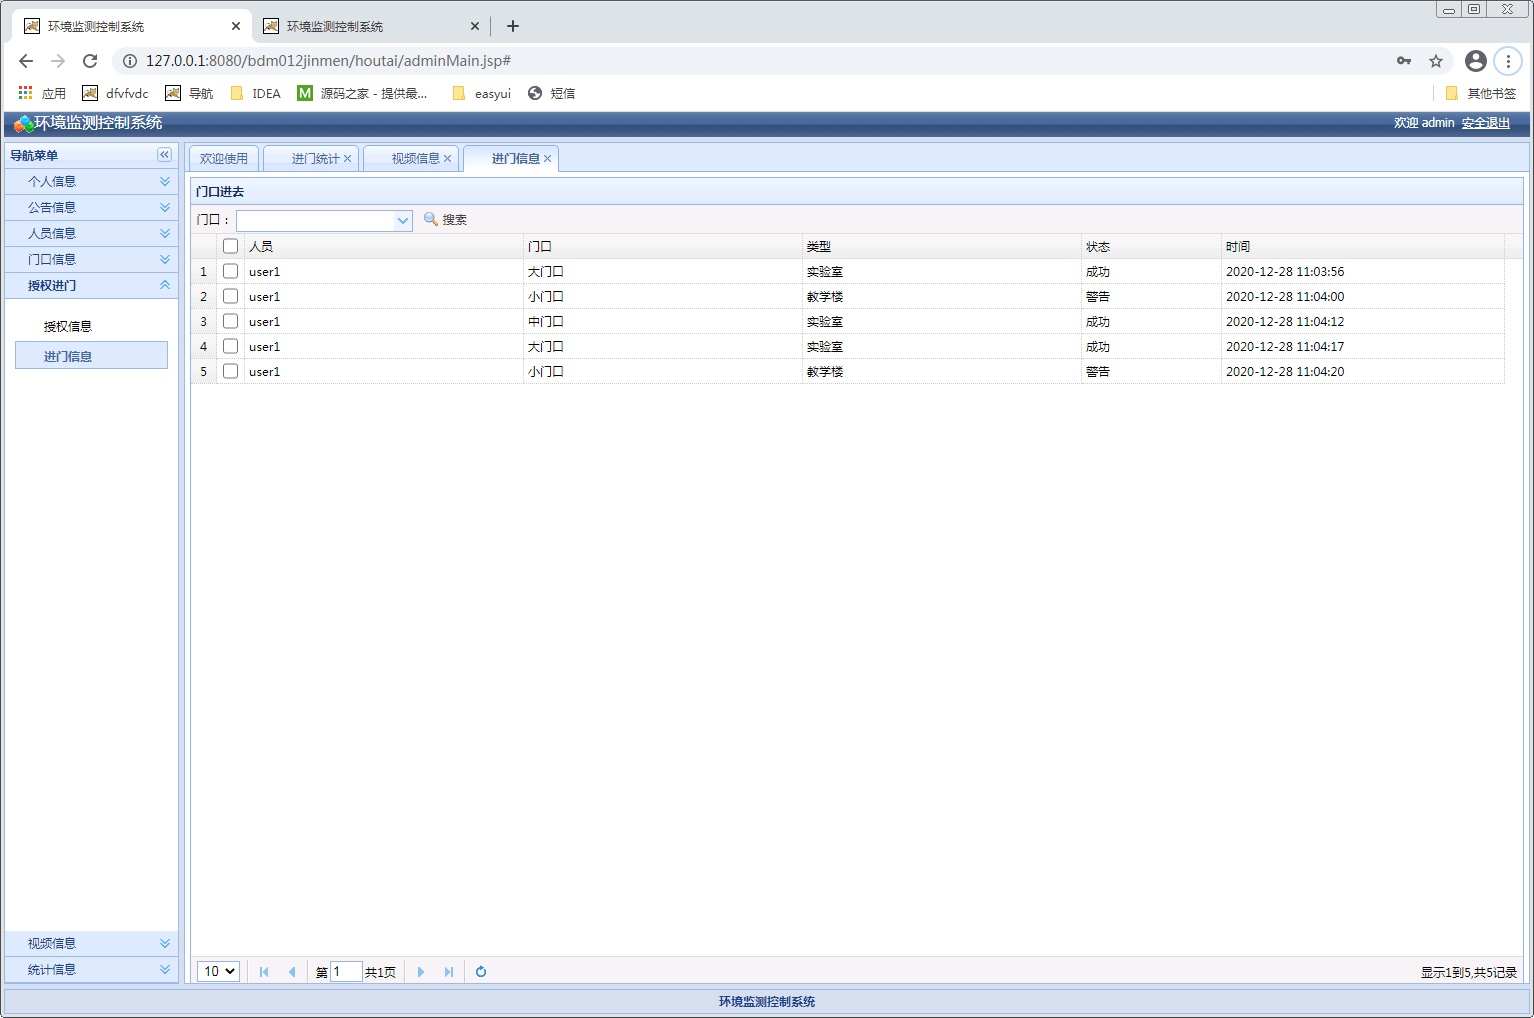
Task: Open the 门口 combo box dropdown arrow
Action: (x=403, y=220)
